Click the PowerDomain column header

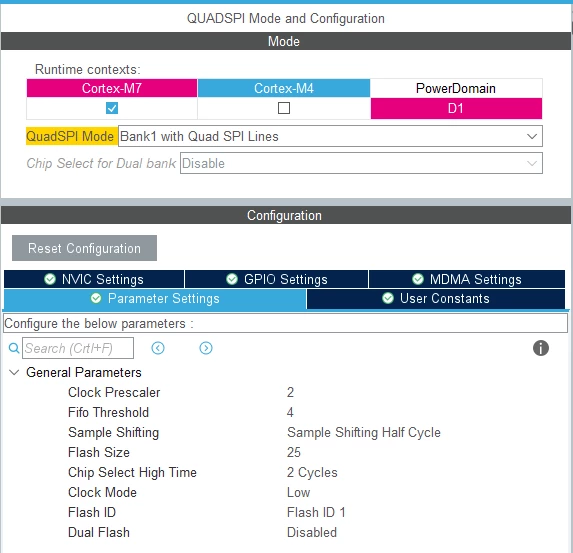click(x=456, y=88)
